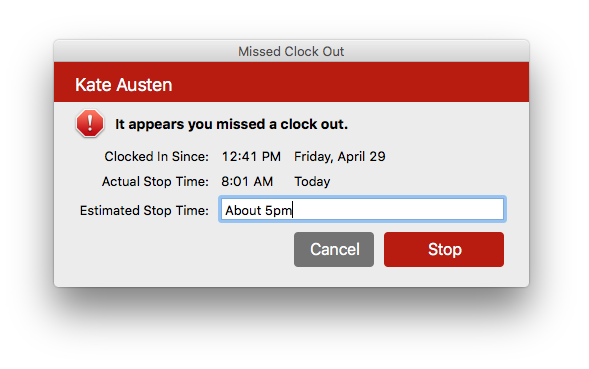Select the Kate Austen name header
This screenshot has height=369, width=589.
tap(124, 85)
